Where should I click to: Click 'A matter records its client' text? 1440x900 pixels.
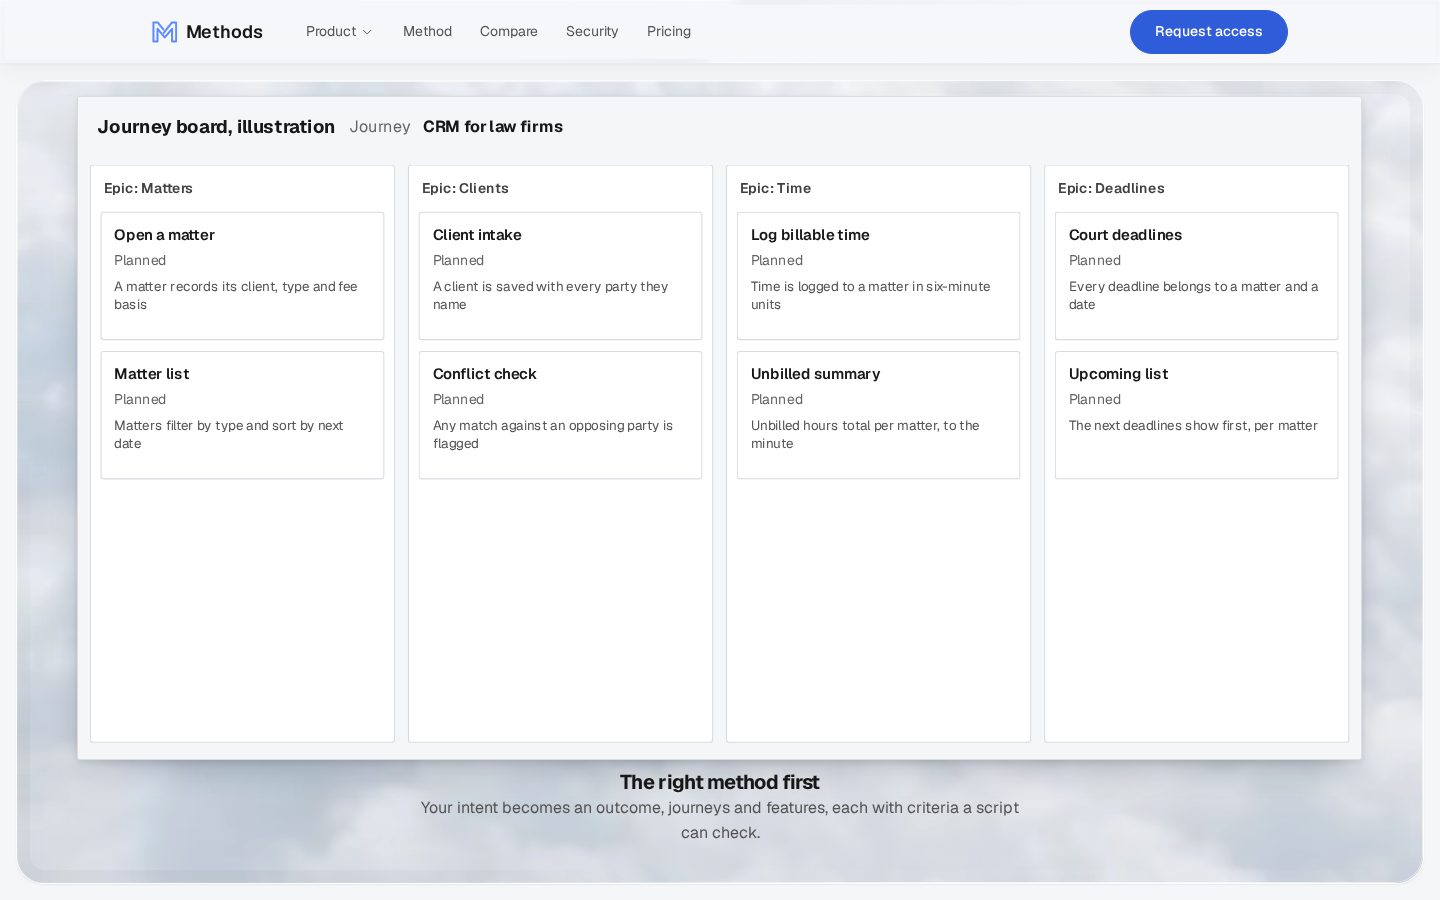(x=235, y=295)
